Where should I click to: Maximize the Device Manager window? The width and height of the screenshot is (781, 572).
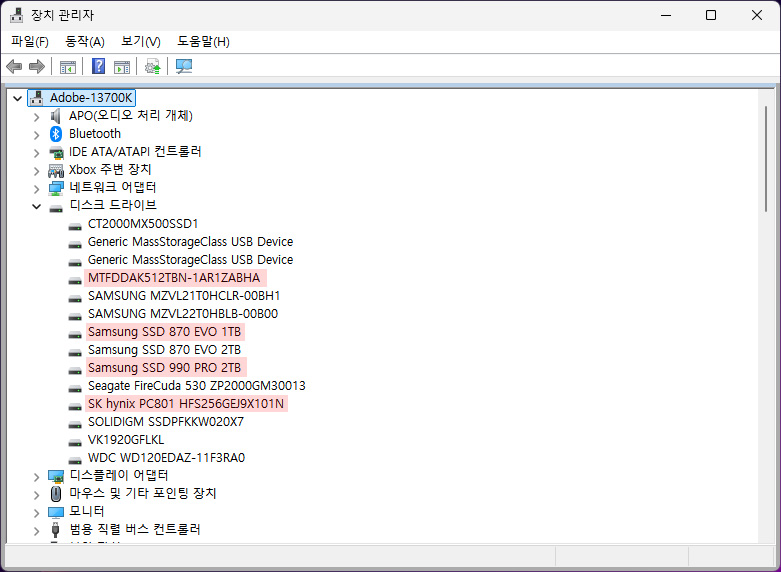point(711,15)
